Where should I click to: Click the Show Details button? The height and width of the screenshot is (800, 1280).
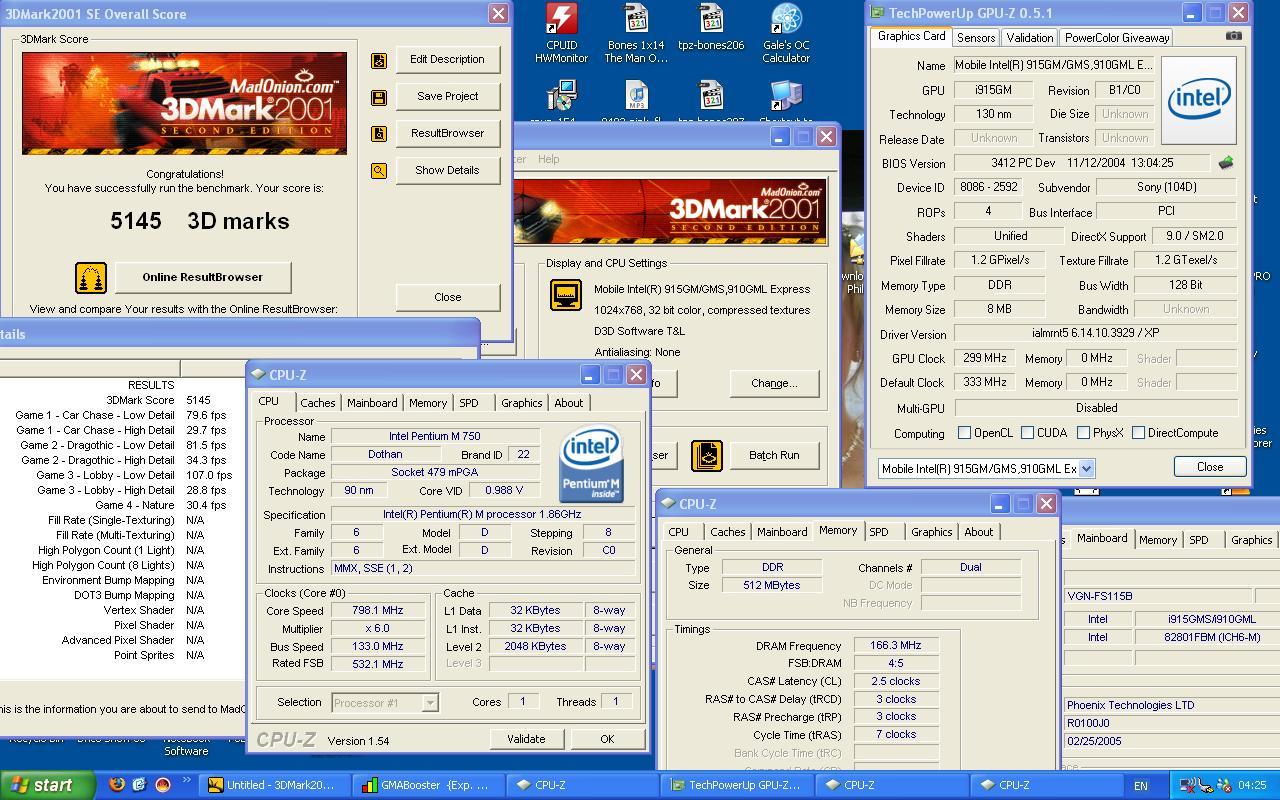(x=447, y=170)
